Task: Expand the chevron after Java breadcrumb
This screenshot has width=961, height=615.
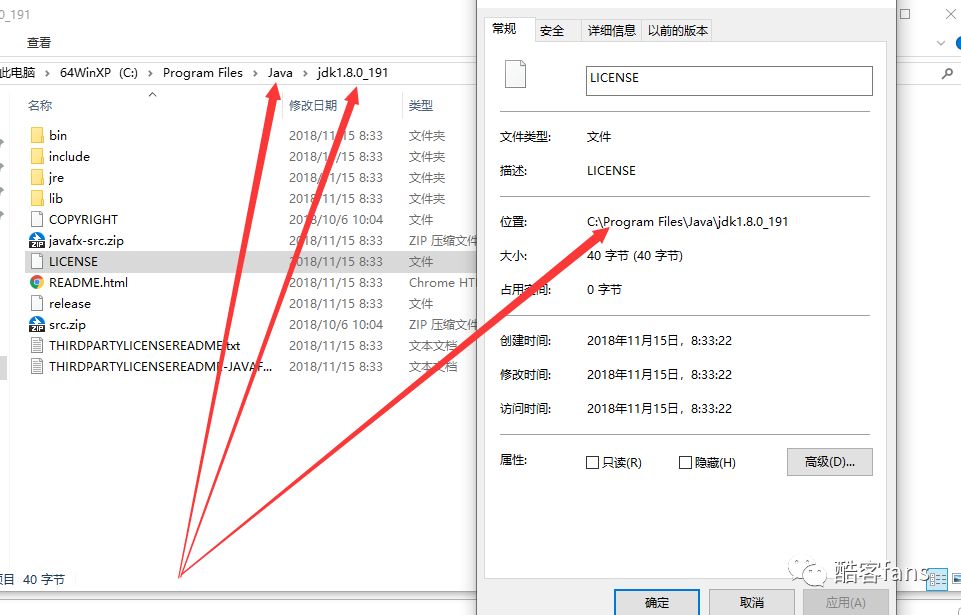Action: (305, 73)
